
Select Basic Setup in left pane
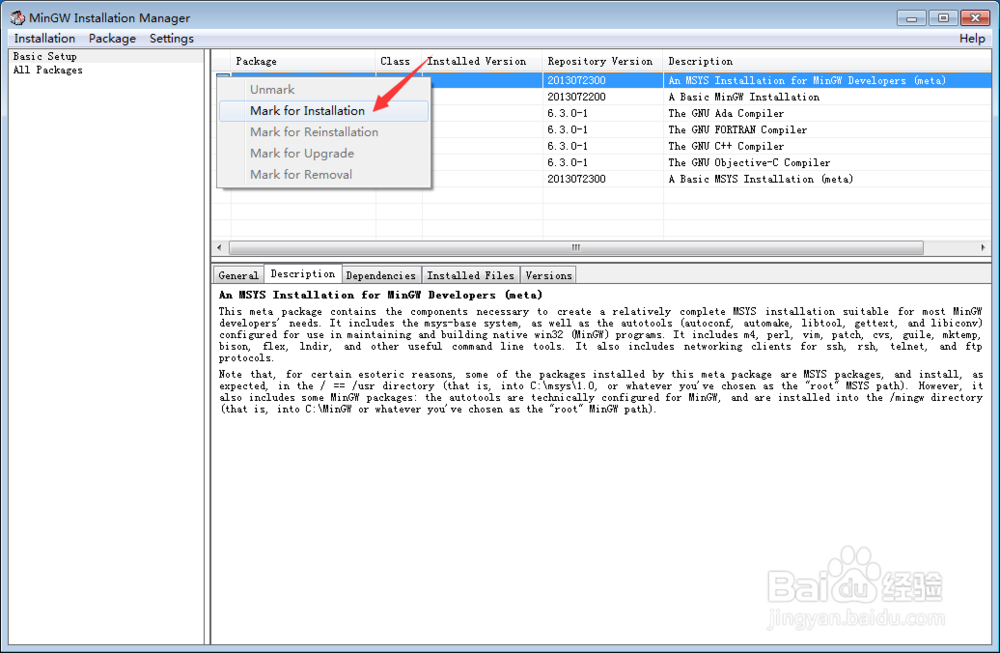45,56
